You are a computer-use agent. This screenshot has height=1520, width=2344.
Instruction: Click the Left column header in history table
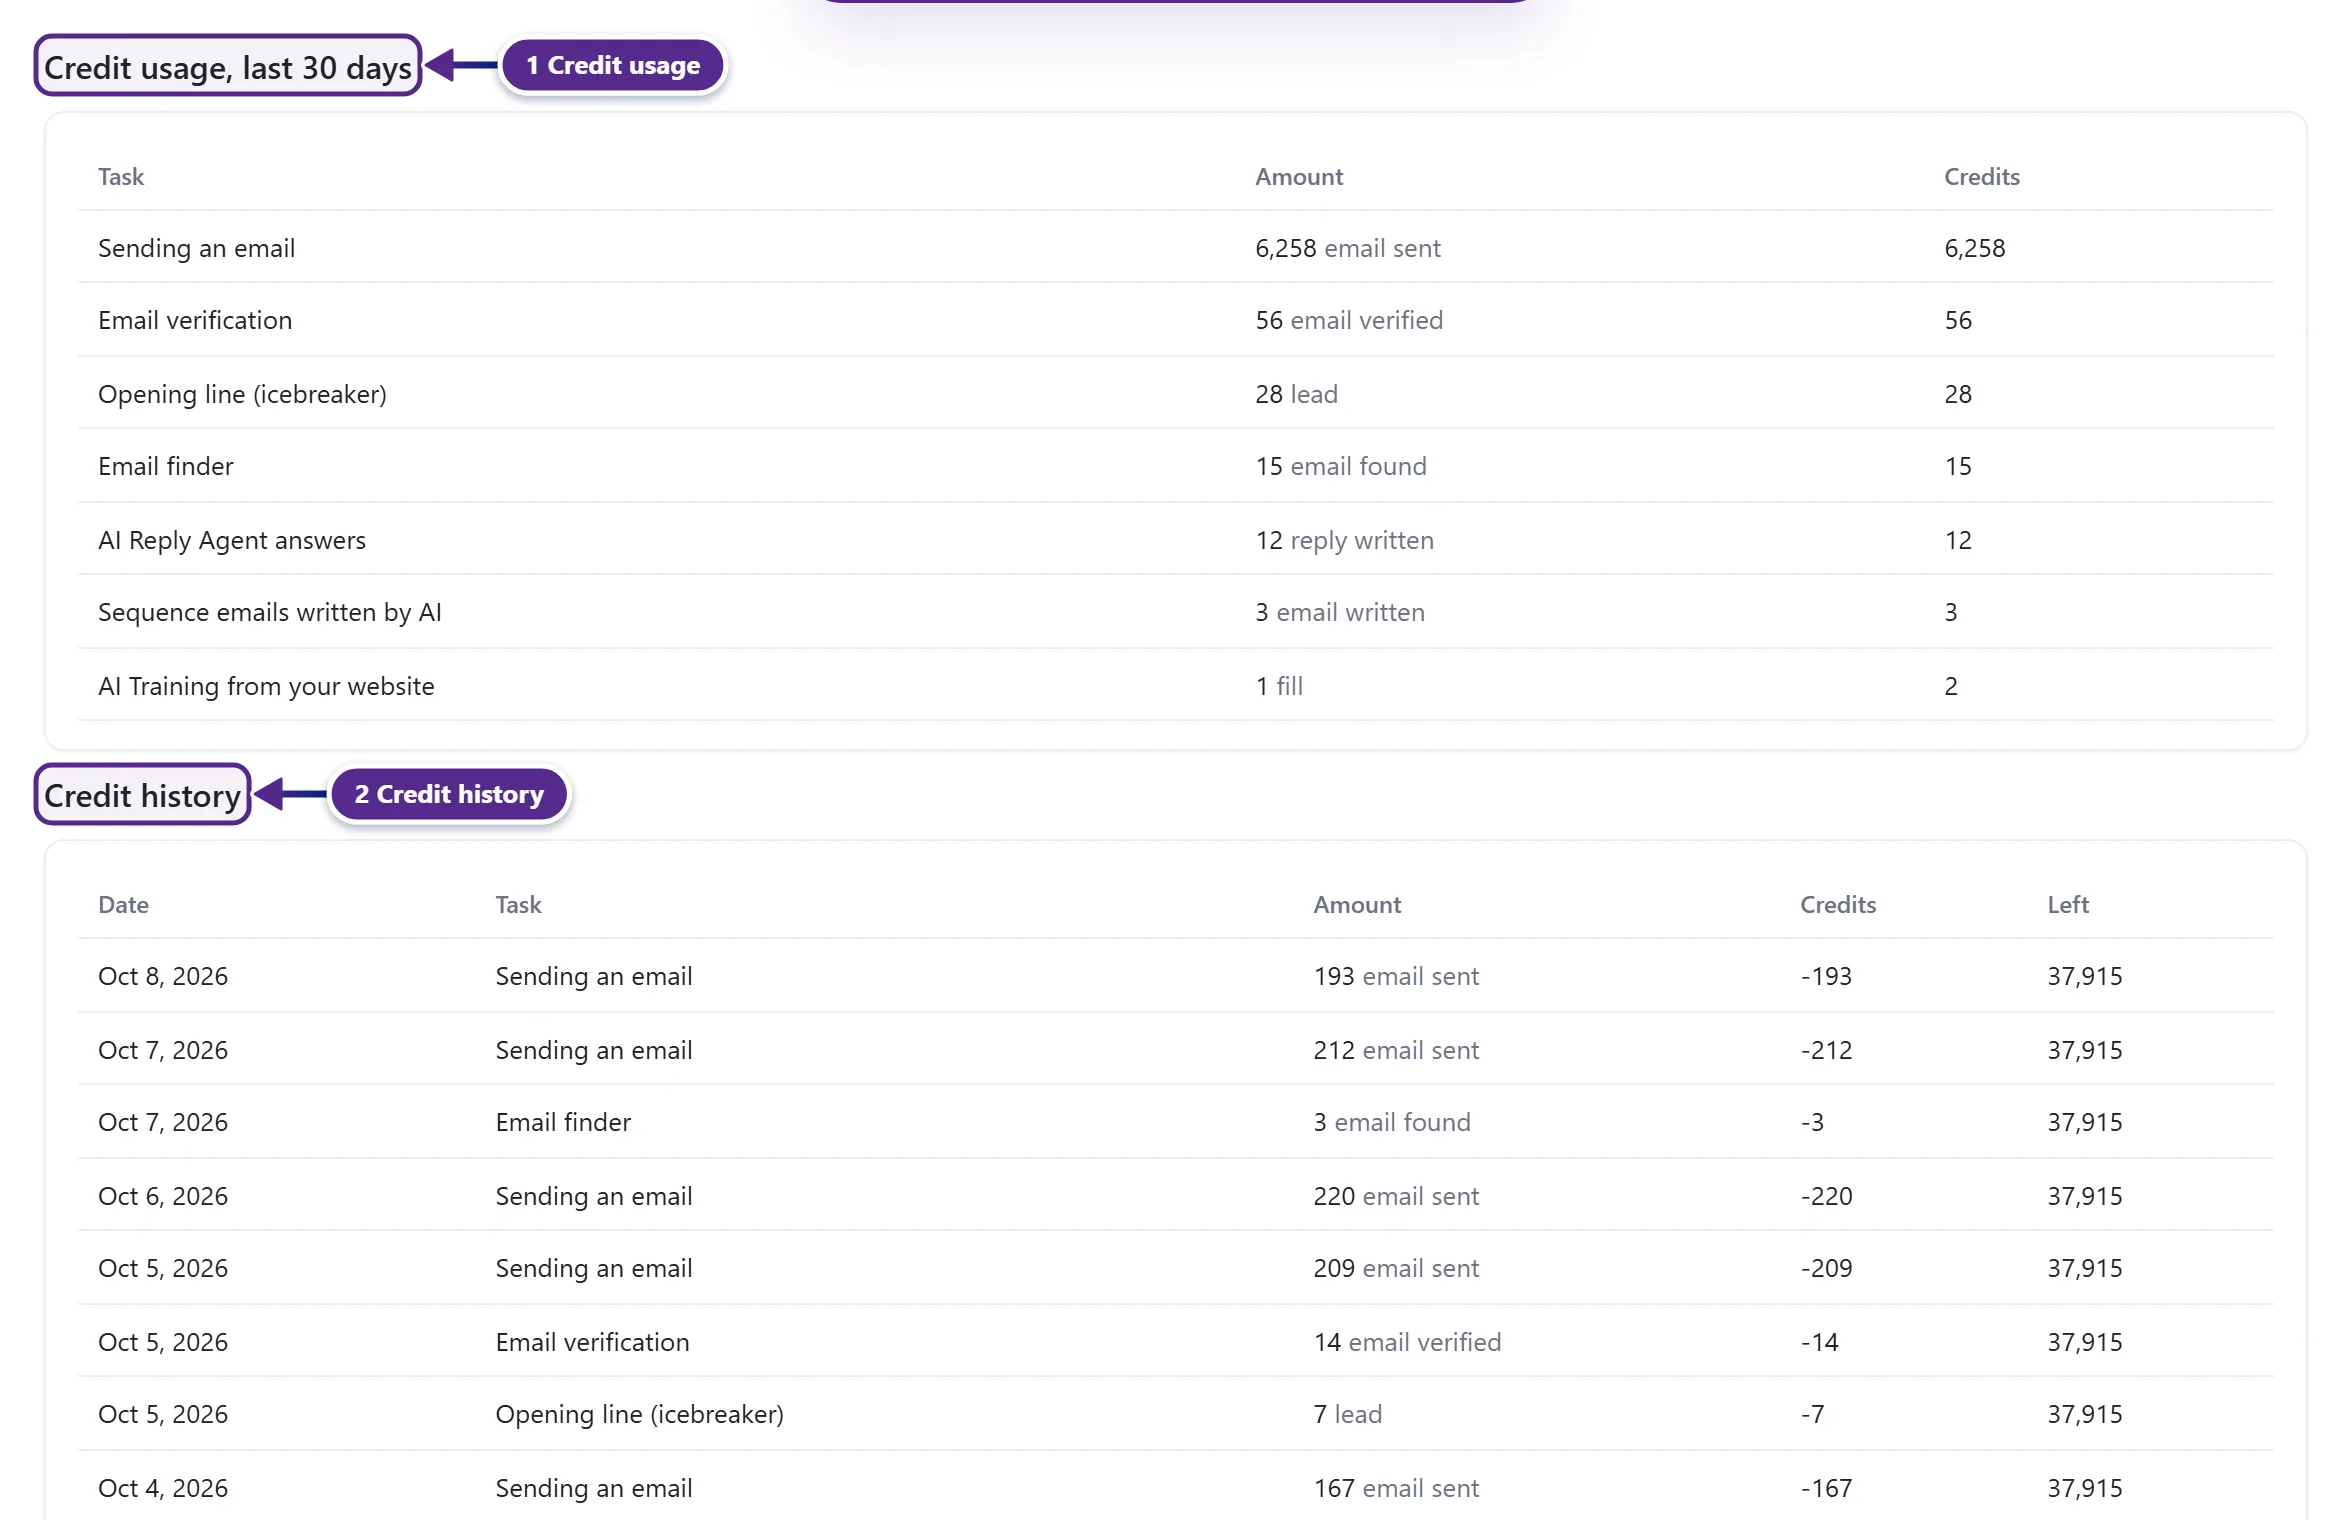[2068, 905]
